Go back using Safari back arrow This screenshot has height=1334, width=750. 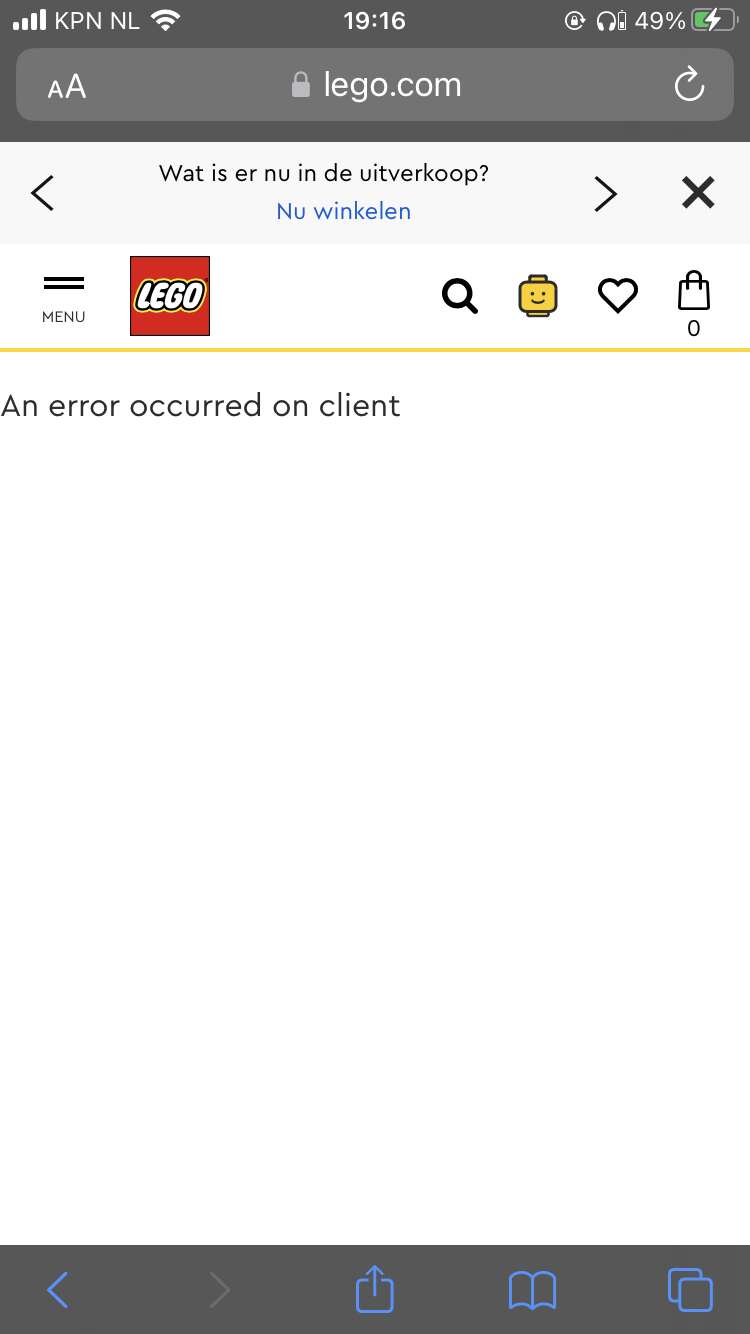[58, 1290]
